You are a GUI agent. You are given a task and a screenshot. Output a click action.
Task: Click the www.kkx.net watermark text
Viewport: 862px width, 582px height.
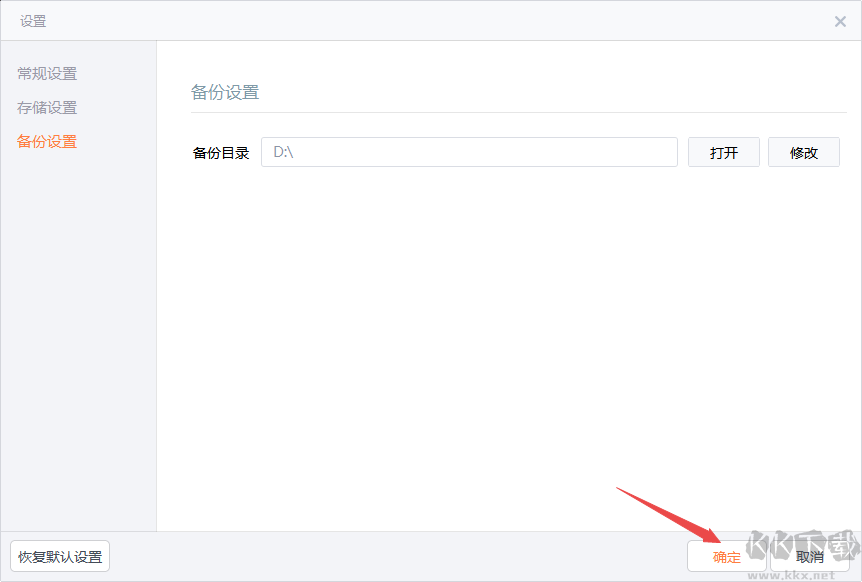tap(791, 575)
